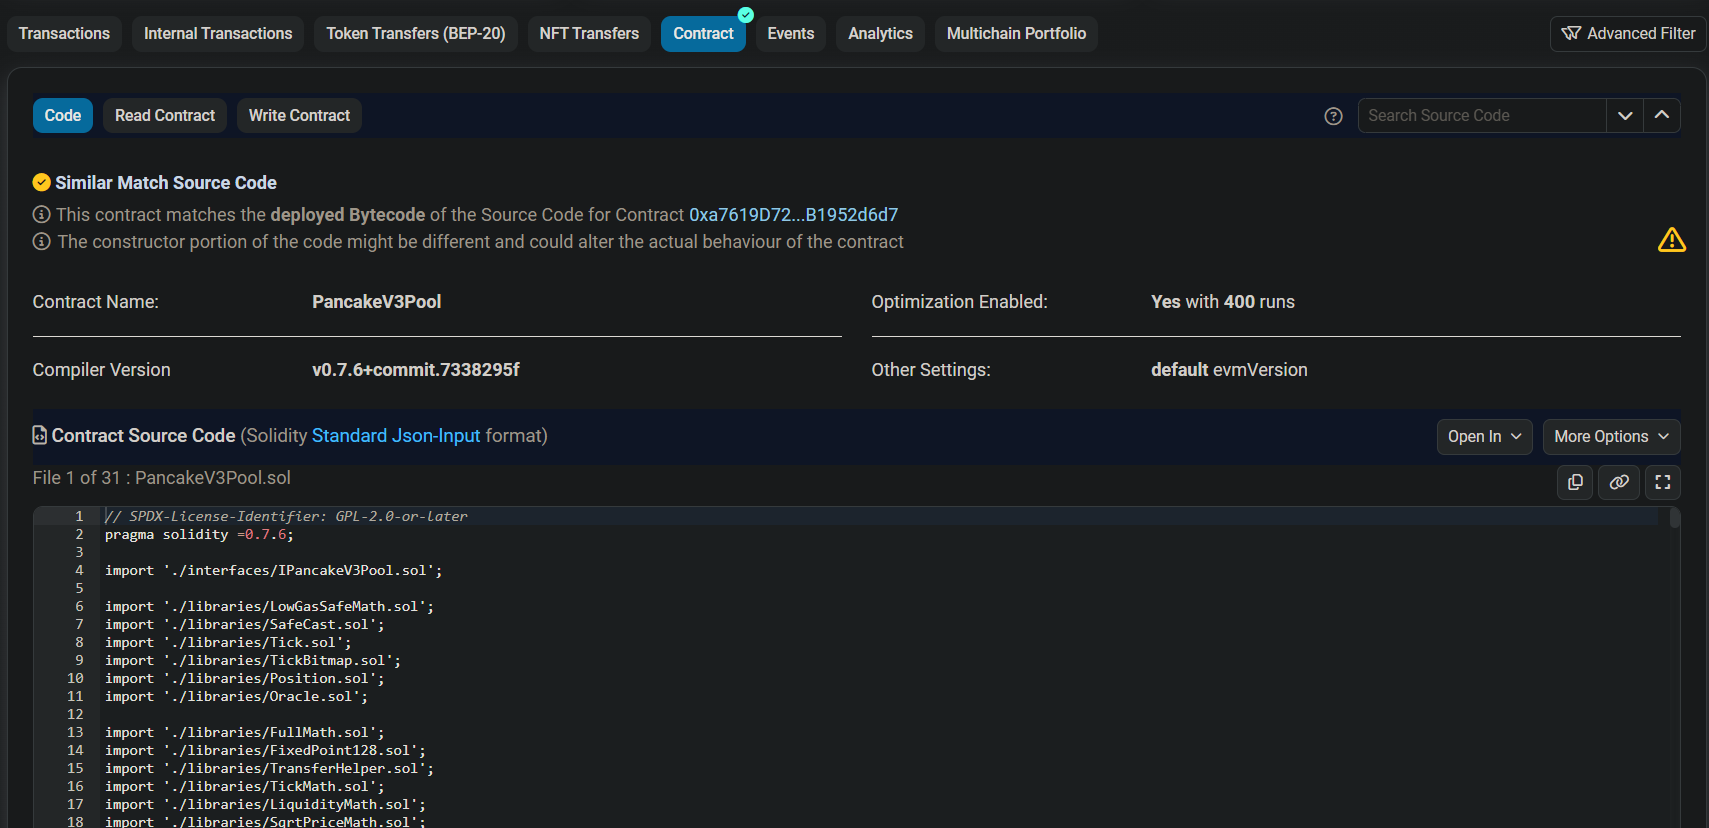Switch to the Events tab
The image size is (1709, 828).
pyautogui.click(x=791, y=34)
